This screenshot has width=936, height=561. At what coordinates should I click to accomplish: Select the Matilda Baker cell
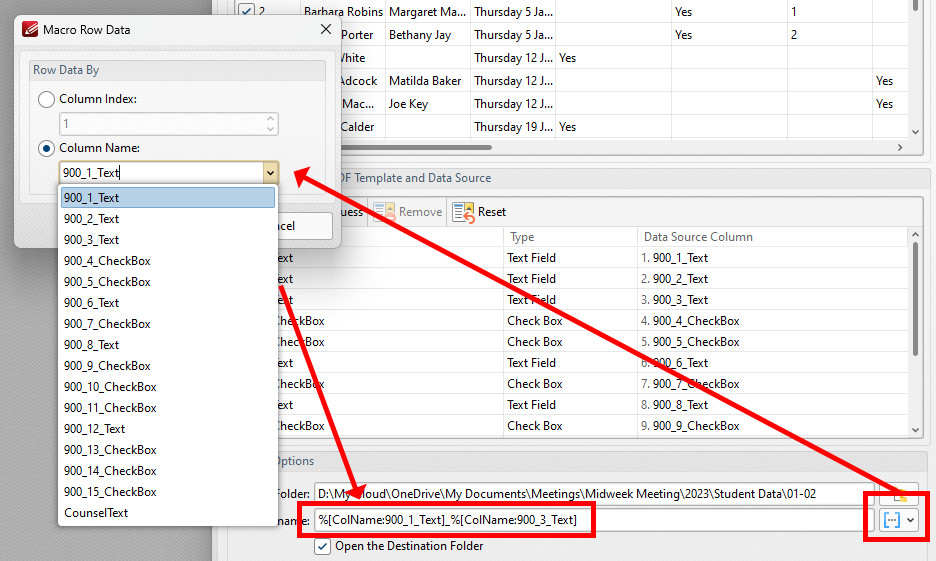point(428,81)
